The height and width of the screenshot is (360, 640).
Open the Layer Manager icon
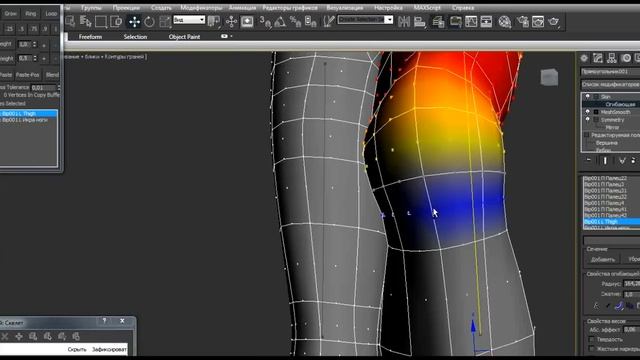(438, 22)
